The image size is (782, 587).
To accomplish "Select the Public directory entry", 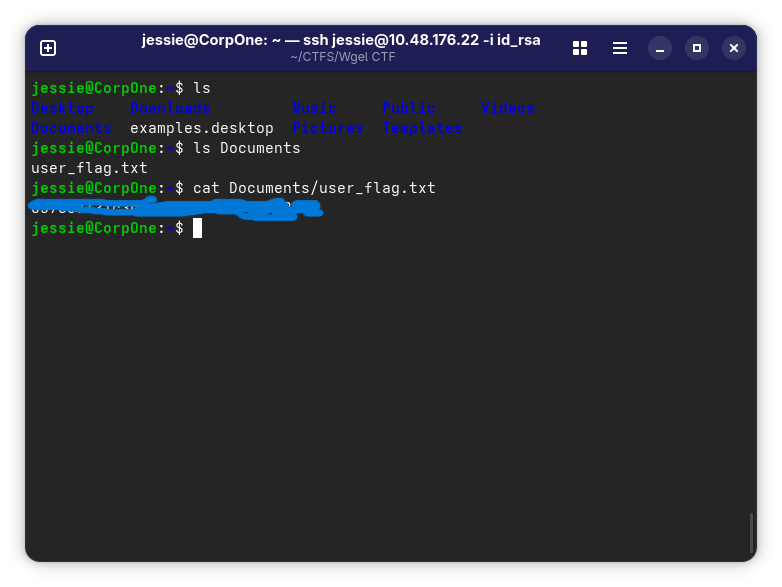I will (409, 108).
